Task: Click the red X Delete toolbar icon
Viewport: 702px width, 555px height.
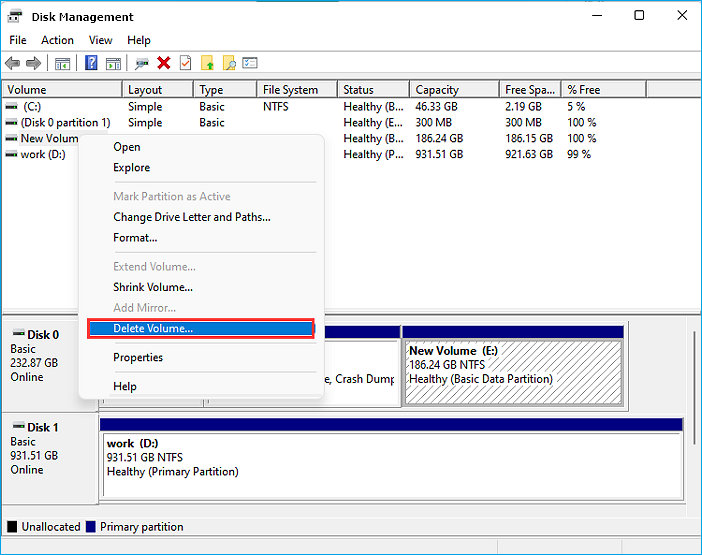Action: coord(163,63)
